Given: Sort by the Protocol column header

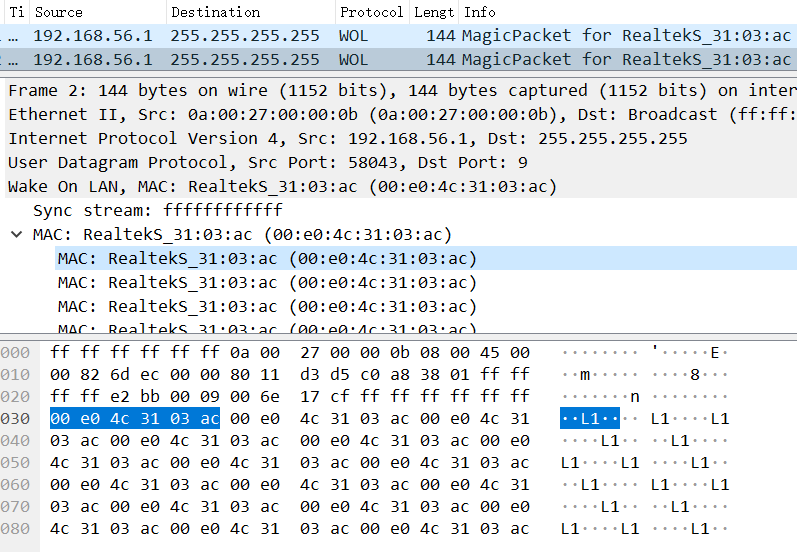Looking at the screenshot, I should (x=370, y=12).
